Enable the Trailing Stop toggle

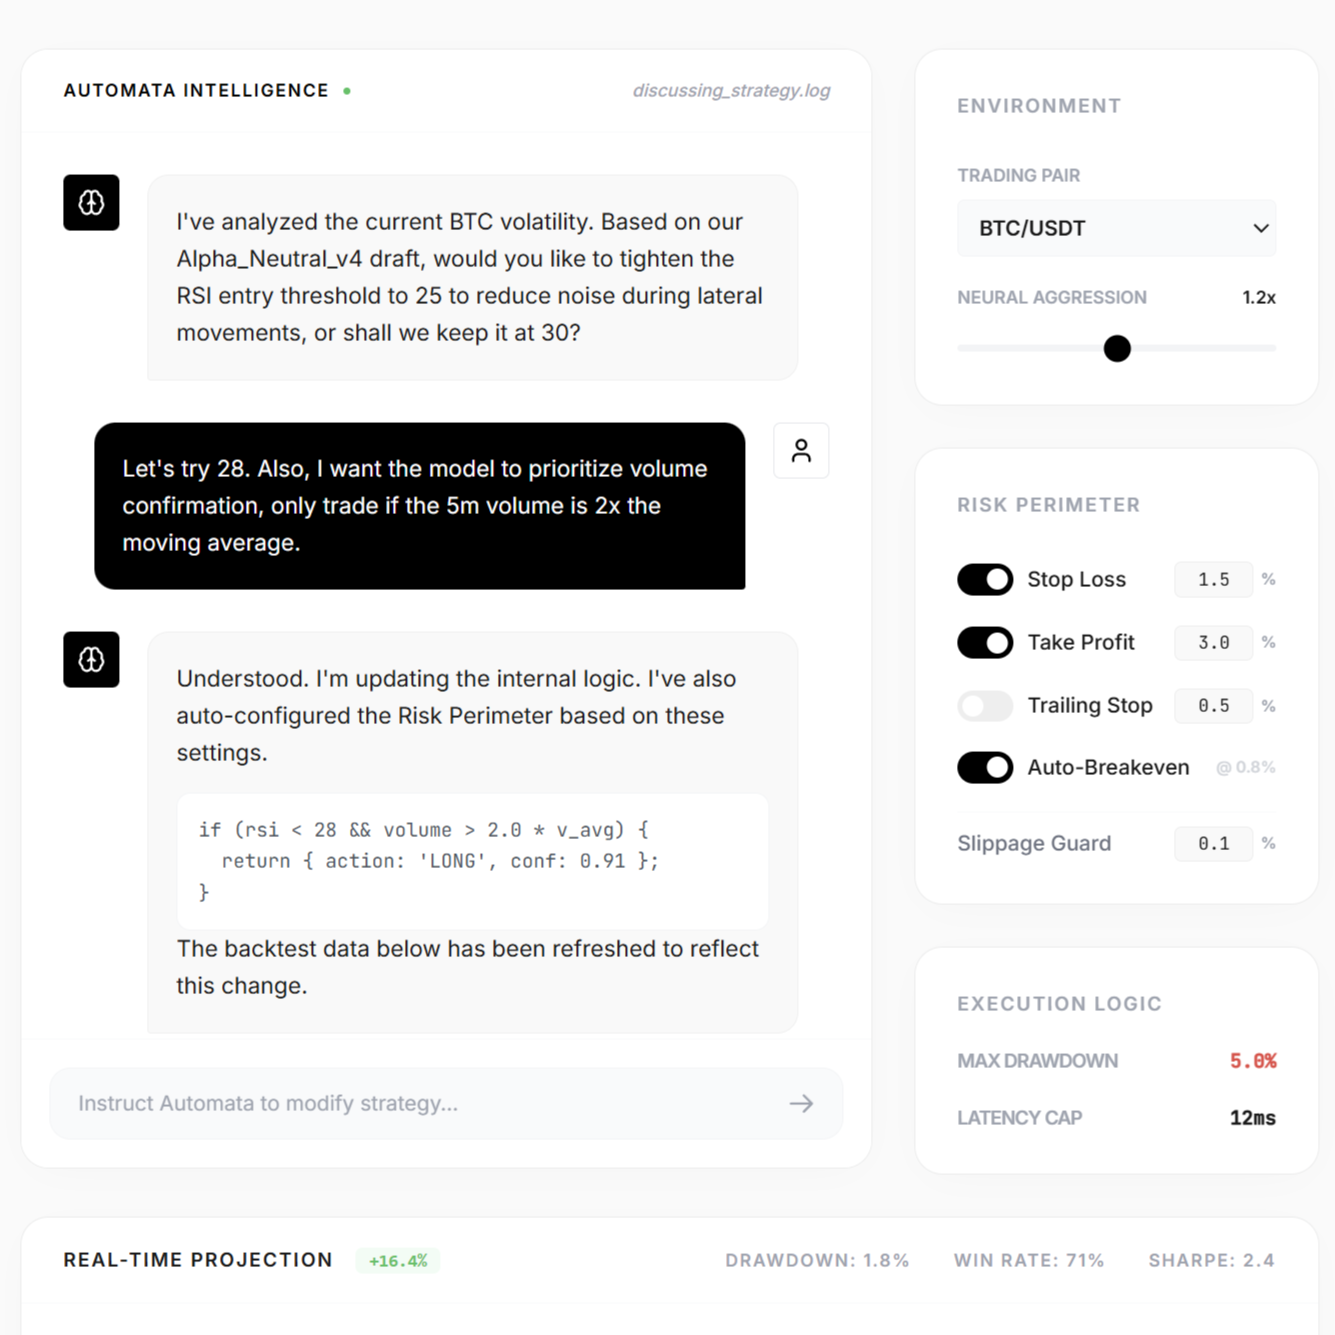(985, 706)
